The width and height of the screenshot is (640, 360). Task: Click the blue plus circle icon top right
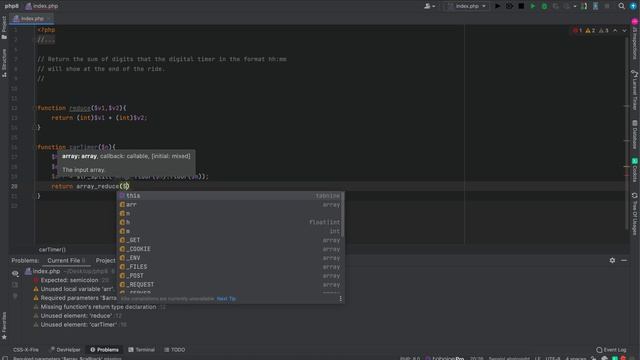[x=633, y=6]
